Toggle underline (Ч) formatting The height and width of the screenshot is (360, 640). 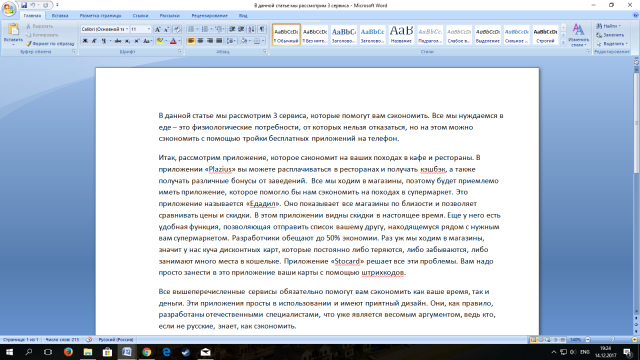[x=104, y=41]
